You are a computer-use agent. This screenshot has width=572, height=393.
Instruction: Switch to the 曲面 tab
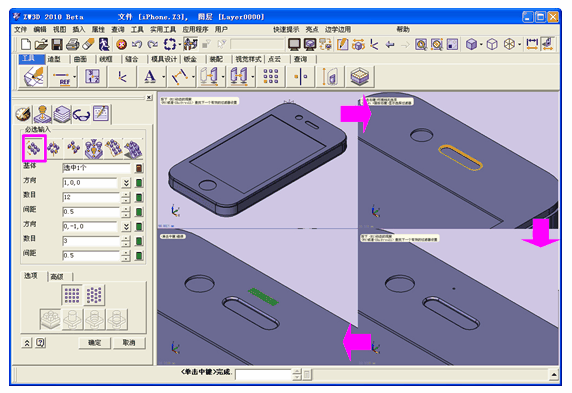click(x=80, y=59)
